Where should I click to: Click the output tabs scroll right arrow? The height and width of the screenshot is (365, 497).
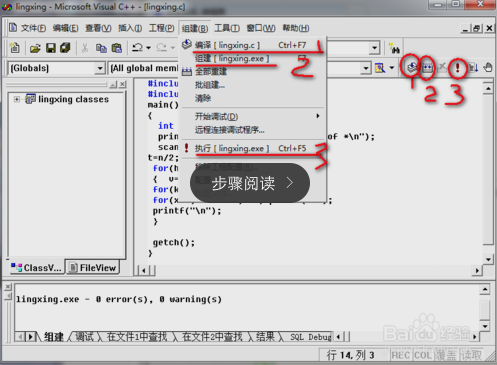31,337
